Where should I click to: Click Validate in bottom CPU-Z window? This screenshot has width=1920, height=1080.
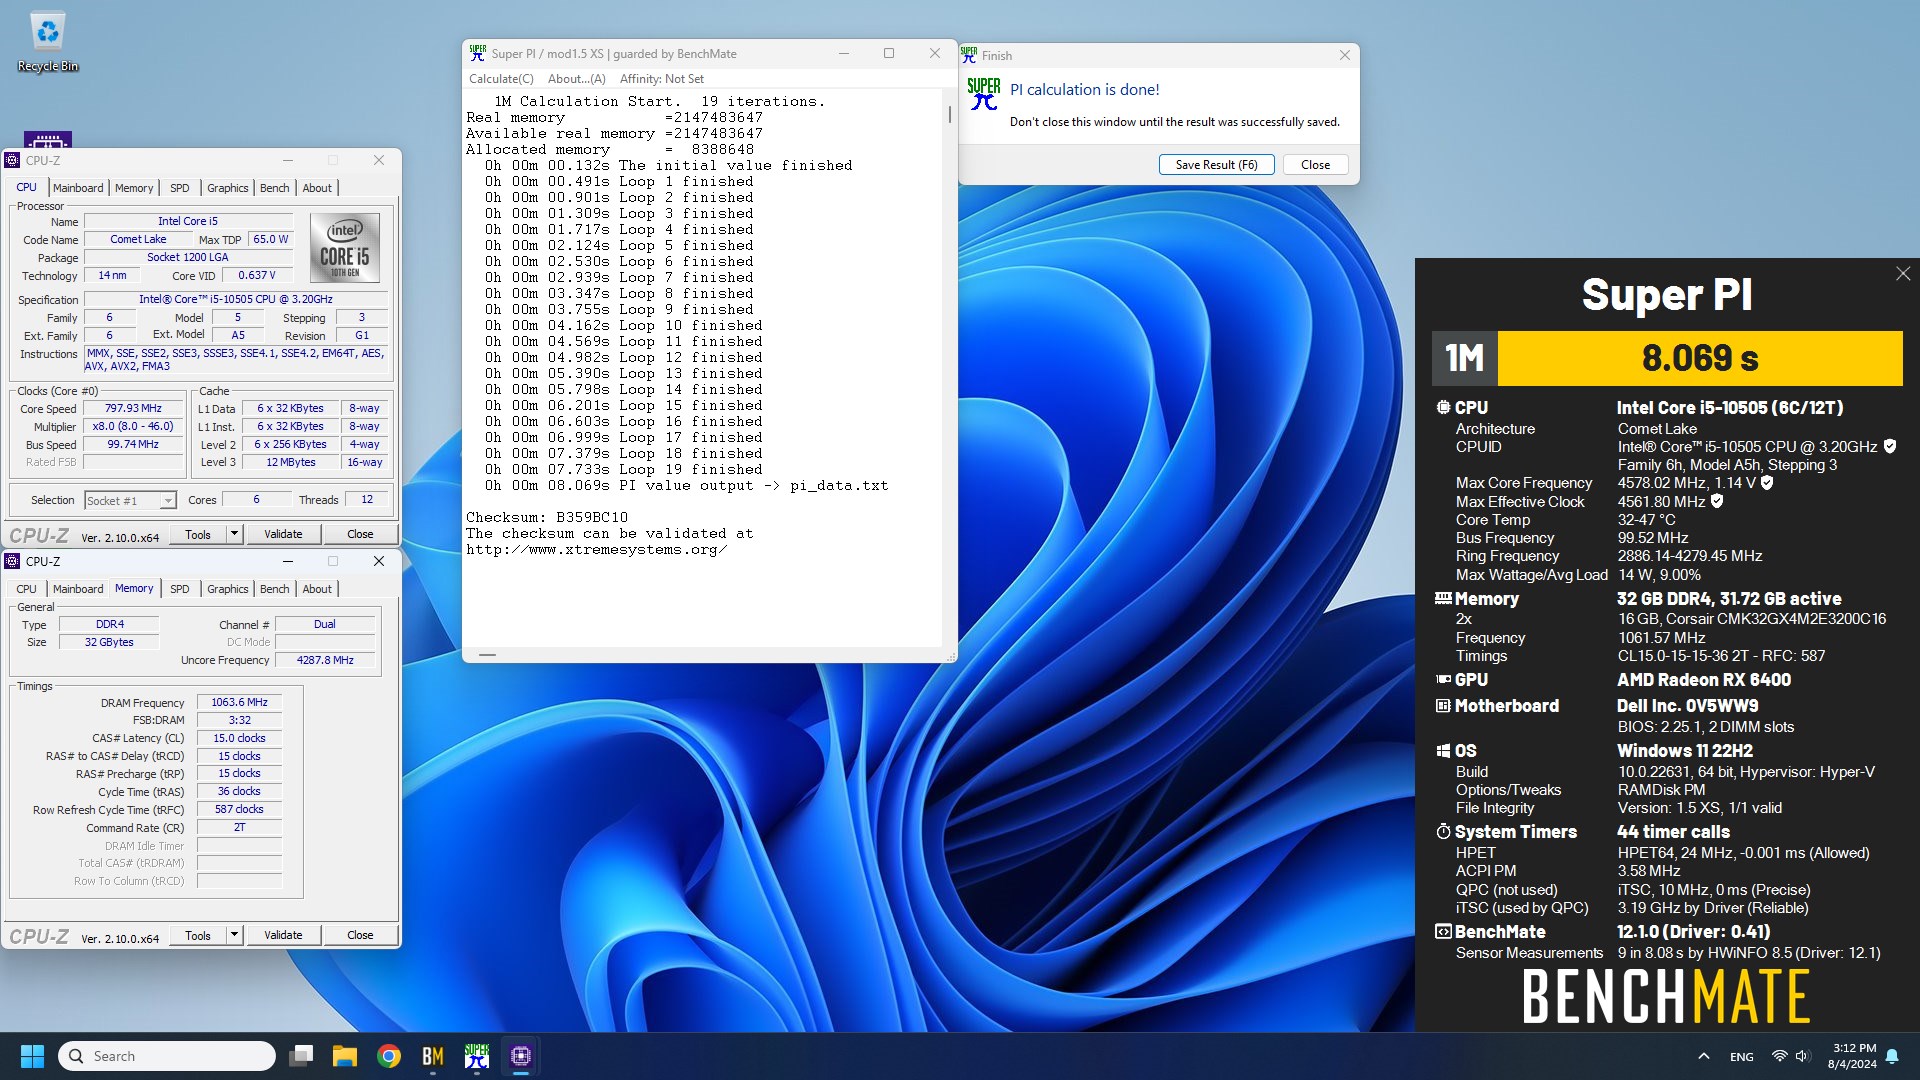coord(283,935)
